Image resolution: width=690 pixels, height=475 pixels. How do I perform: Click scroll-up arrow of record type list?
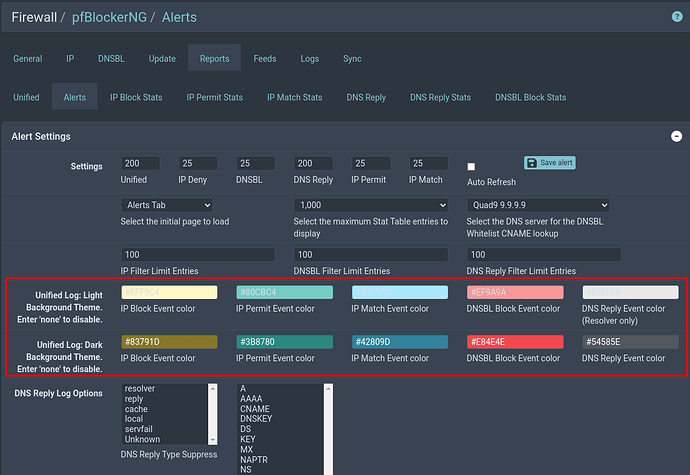[328, 388]
